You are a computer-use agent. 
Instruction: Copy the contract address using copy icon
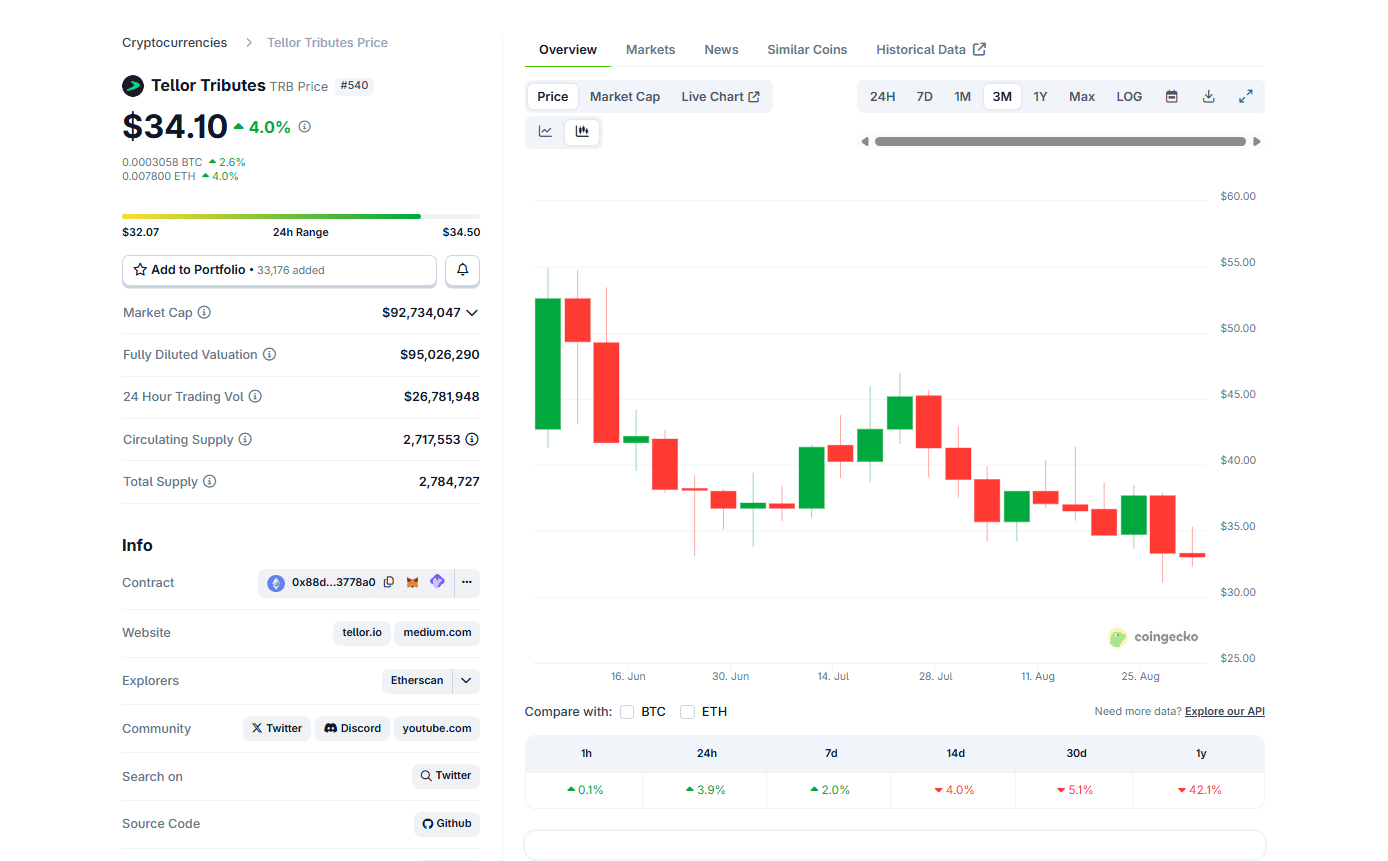click(389, 582)
